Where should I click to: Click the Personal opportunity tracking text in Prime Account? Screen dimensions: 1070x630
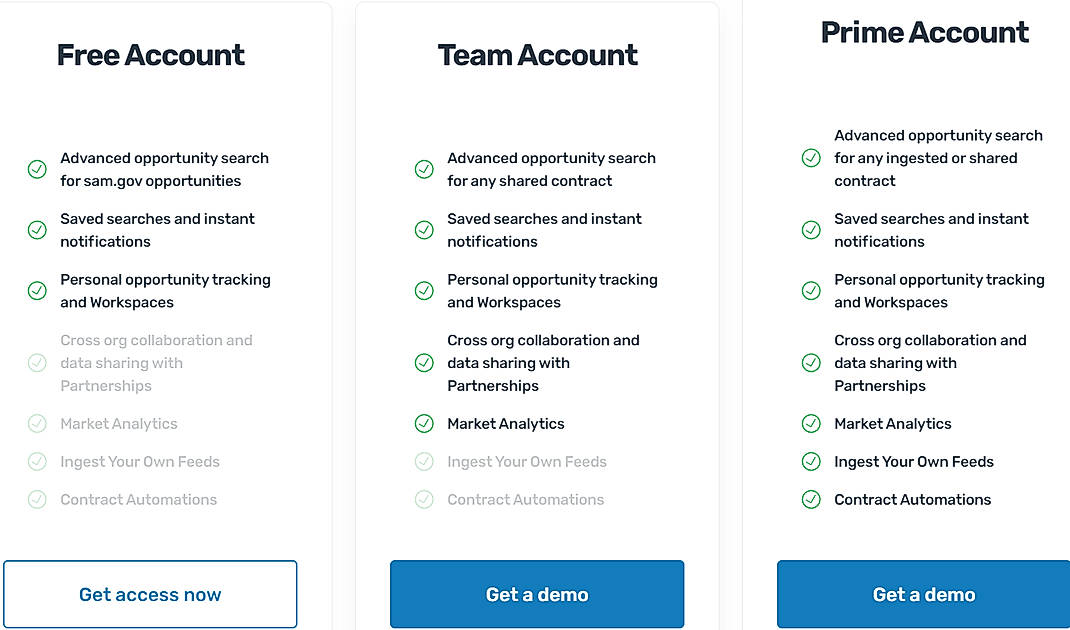click(x=939, y=291)
